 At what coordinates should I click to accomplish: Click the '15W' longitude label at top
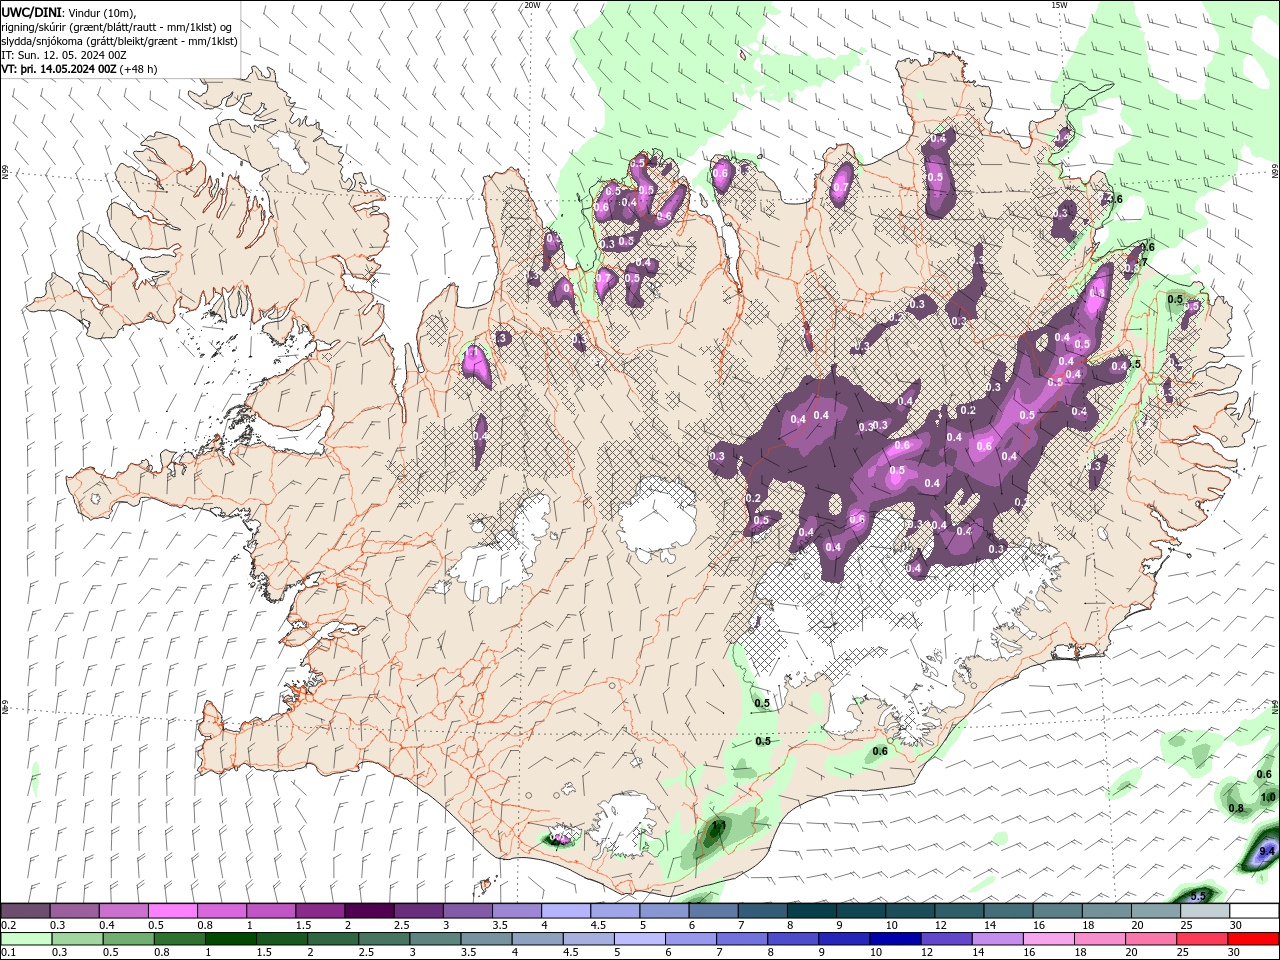tap(1058, 5)
